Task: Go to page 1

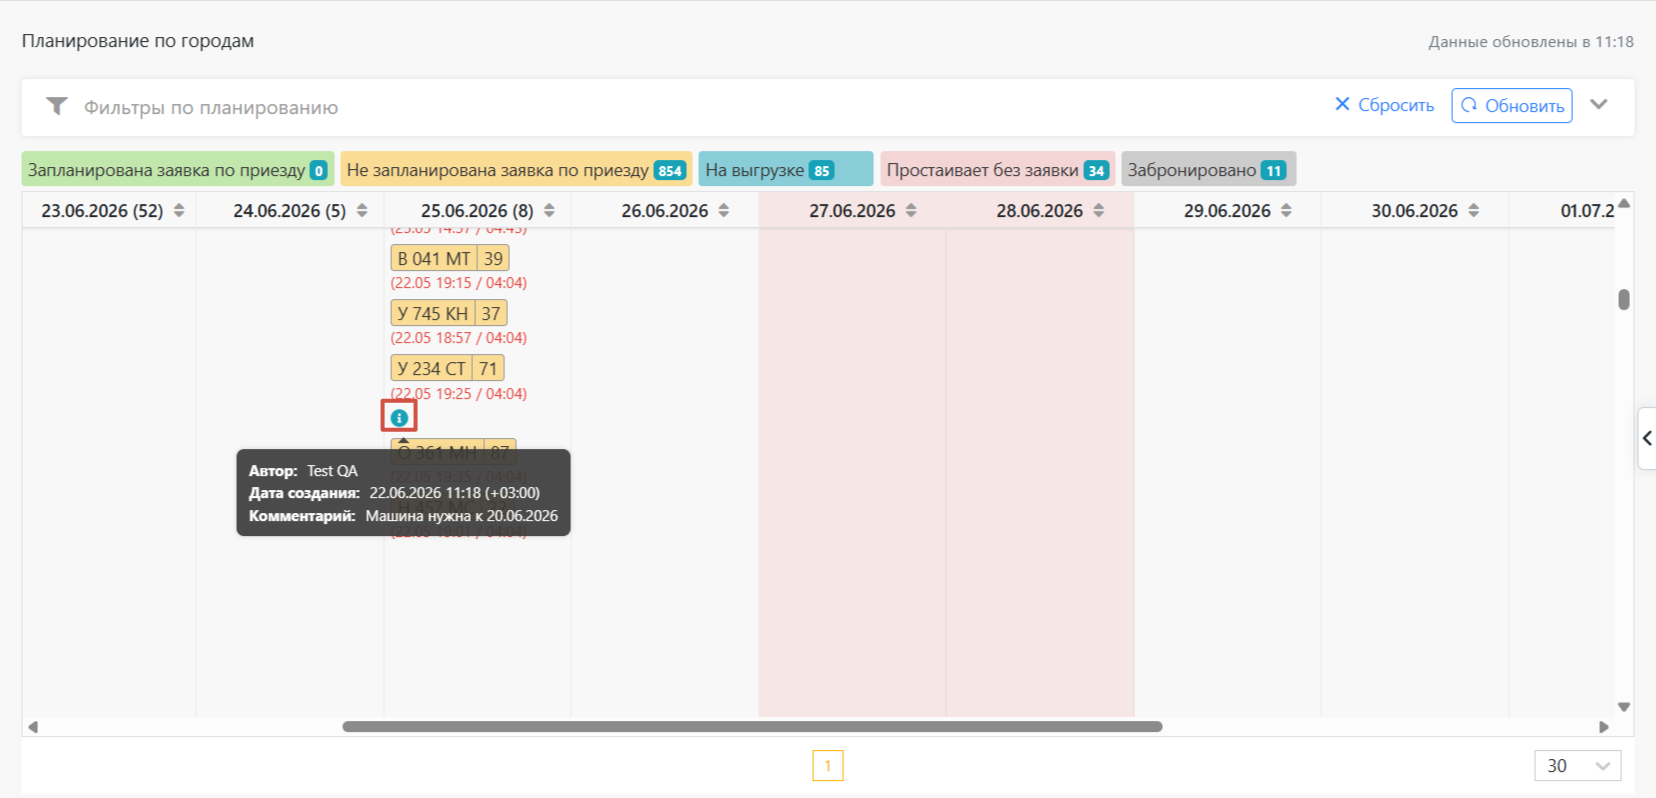Action: click(x=828, y=766)
